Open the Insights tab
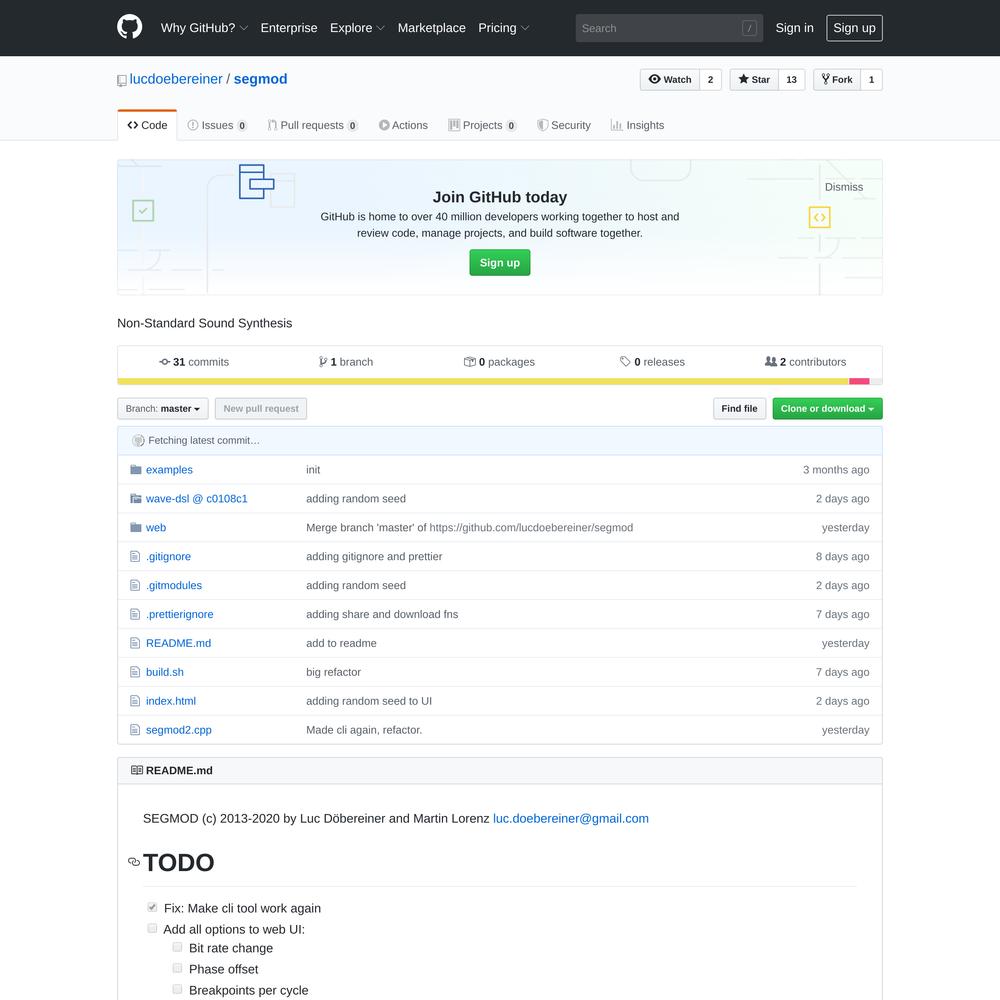1000x1000 pixels. pos(637,125)
